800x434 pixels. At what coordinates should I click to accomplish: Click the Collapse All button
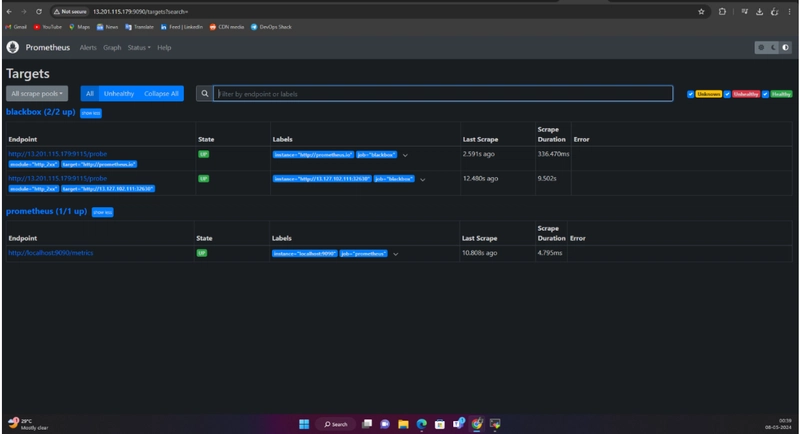(161, 93)
